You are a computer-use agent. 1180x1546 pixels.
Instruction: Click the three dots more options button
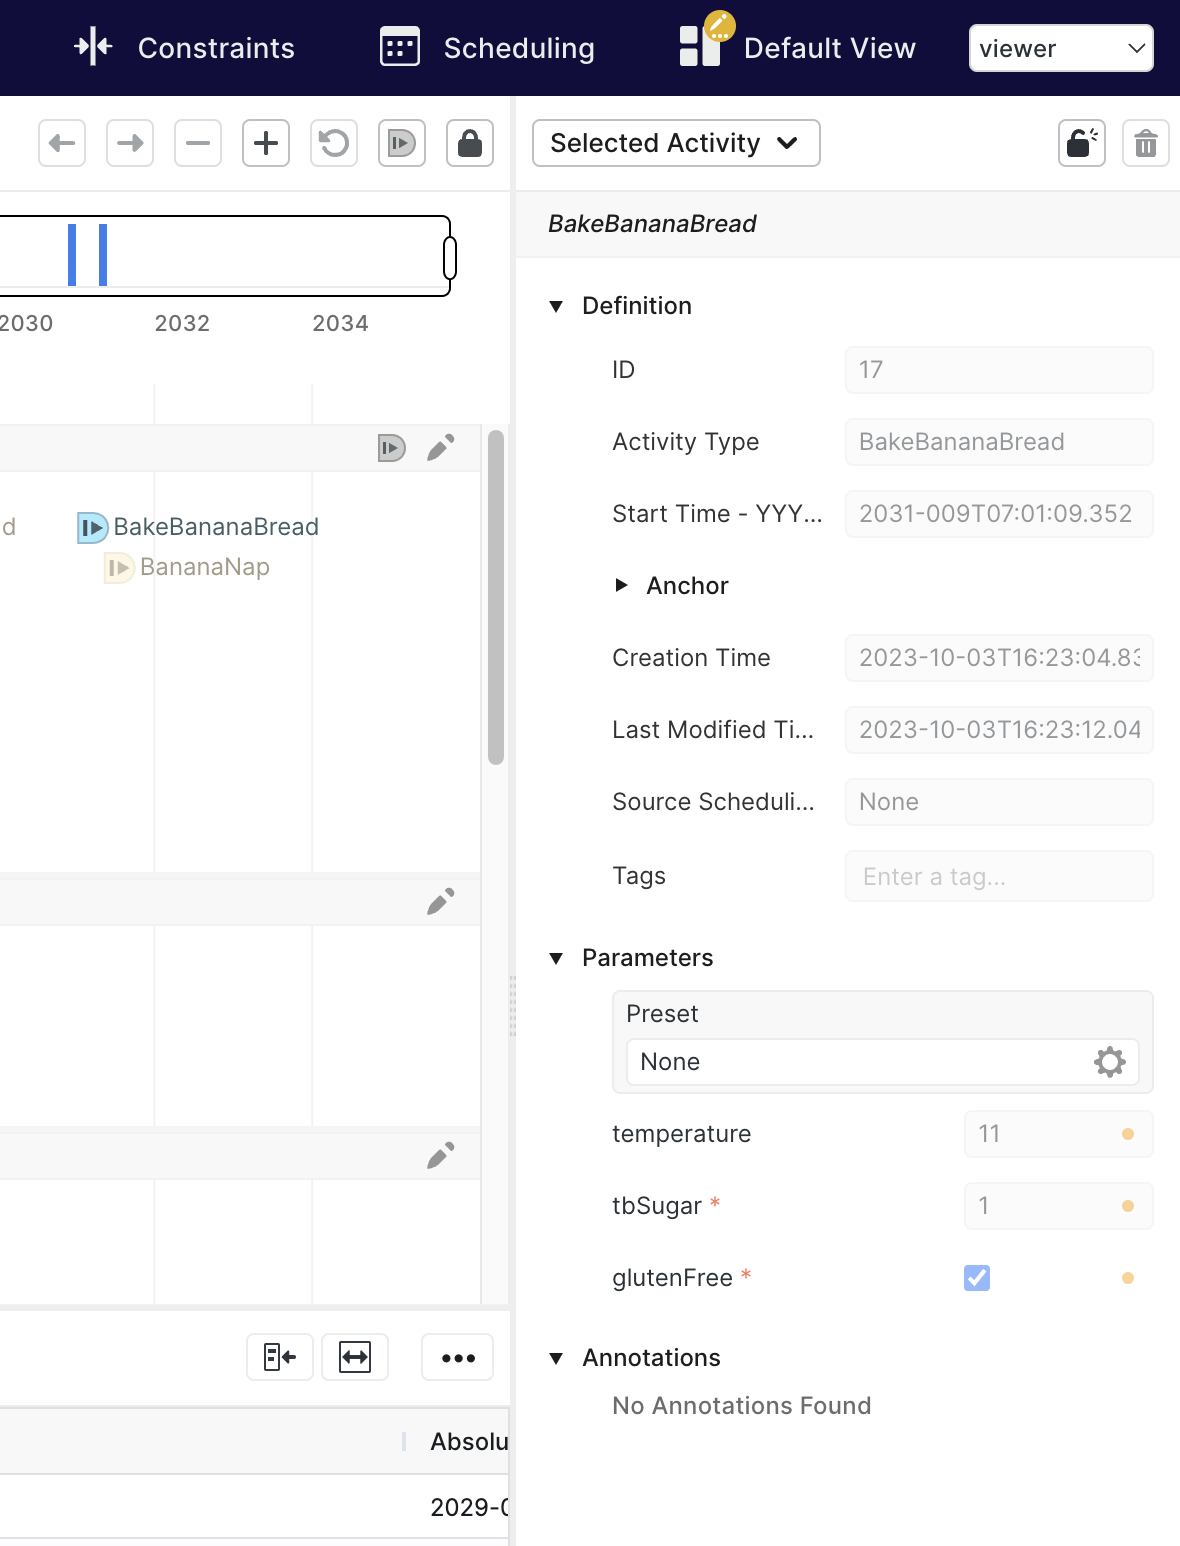tap(458, 1358)
